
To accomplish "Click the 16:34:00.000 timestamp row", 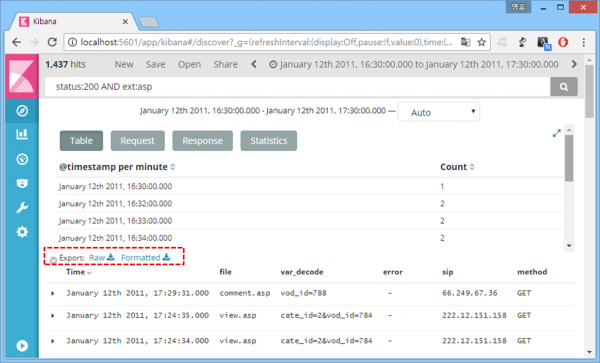I will (x=310, y=238).
